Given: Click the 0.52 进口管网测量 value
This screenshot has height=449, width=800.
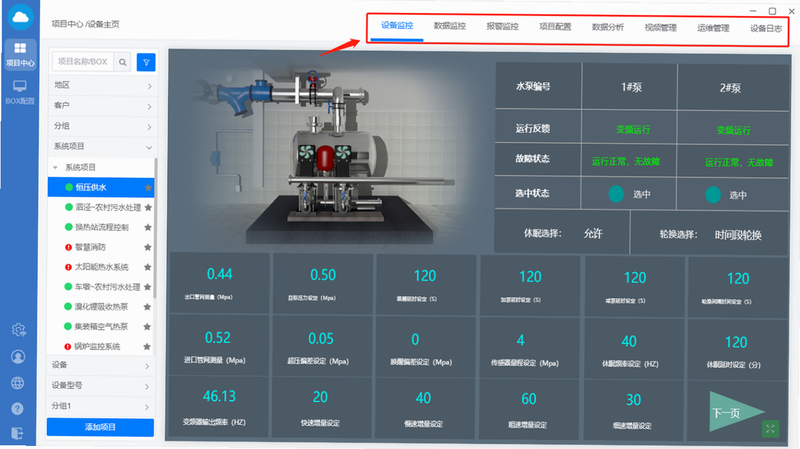Looking at the screenshot, I should pyautogui.click(x=218, y=338).
